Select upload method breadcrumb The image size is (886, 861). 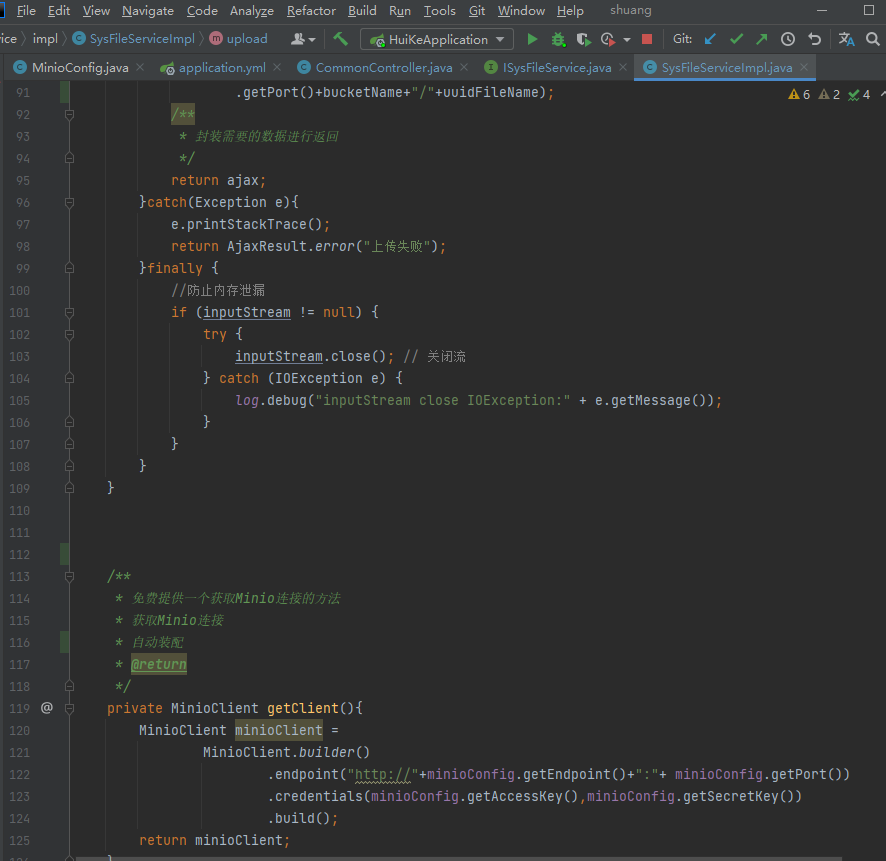pos(238,38)
